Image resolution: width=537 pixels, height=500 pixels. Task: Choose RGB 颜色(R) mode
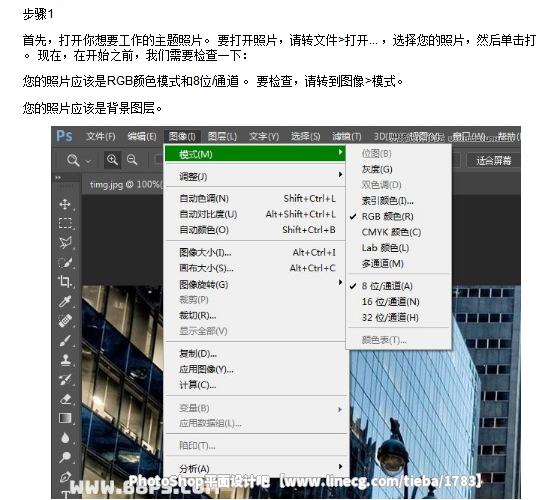click(387, 216)
